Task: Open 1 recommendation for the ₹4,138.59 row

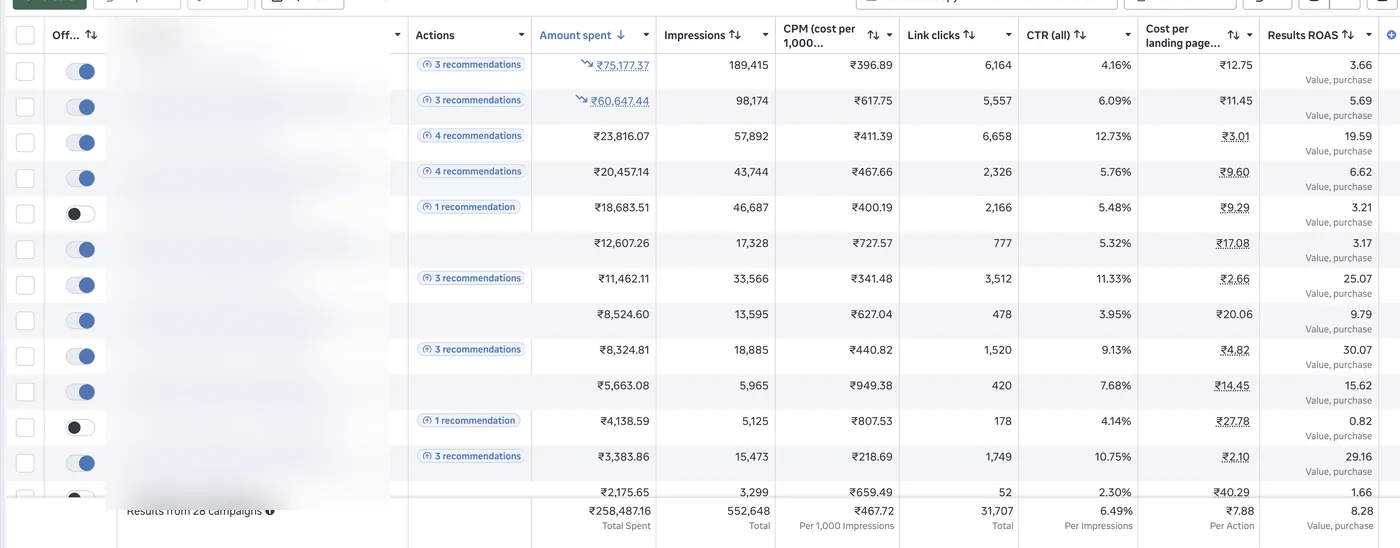Action: pyautogui.click(x=468, y=420)
